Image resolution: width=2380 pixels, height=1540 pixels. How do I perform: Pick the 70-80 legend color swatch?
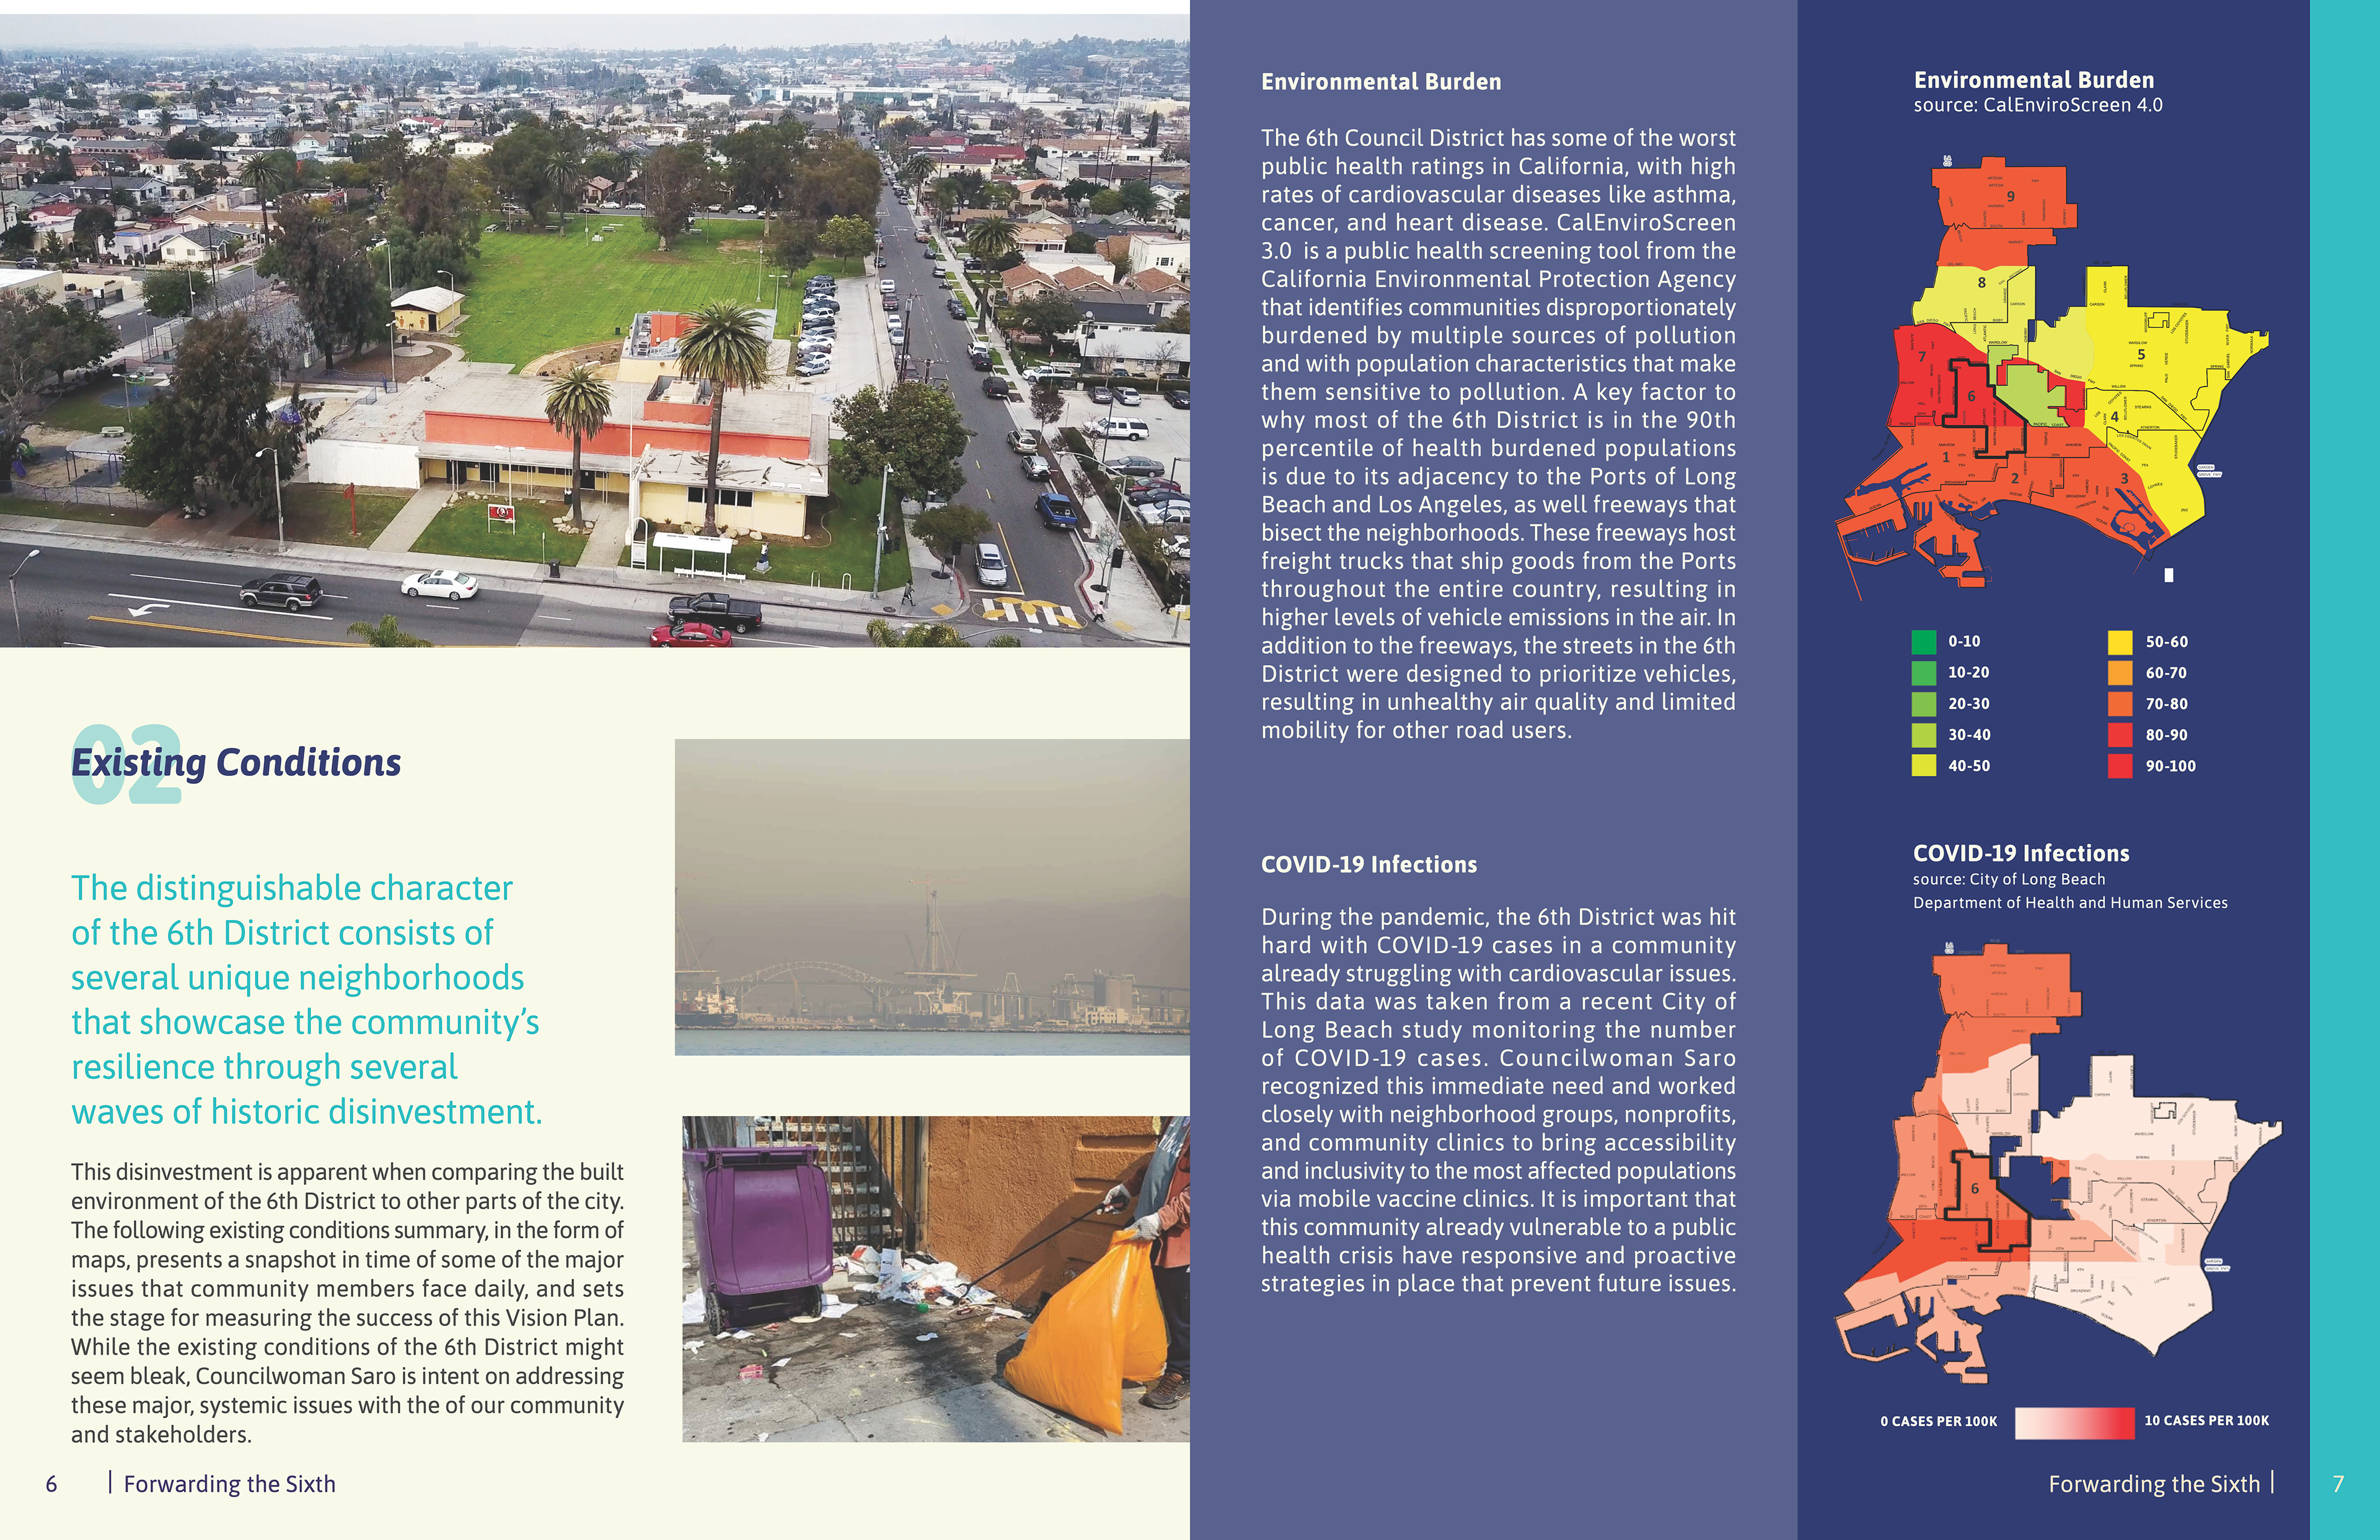(2120, 704)
